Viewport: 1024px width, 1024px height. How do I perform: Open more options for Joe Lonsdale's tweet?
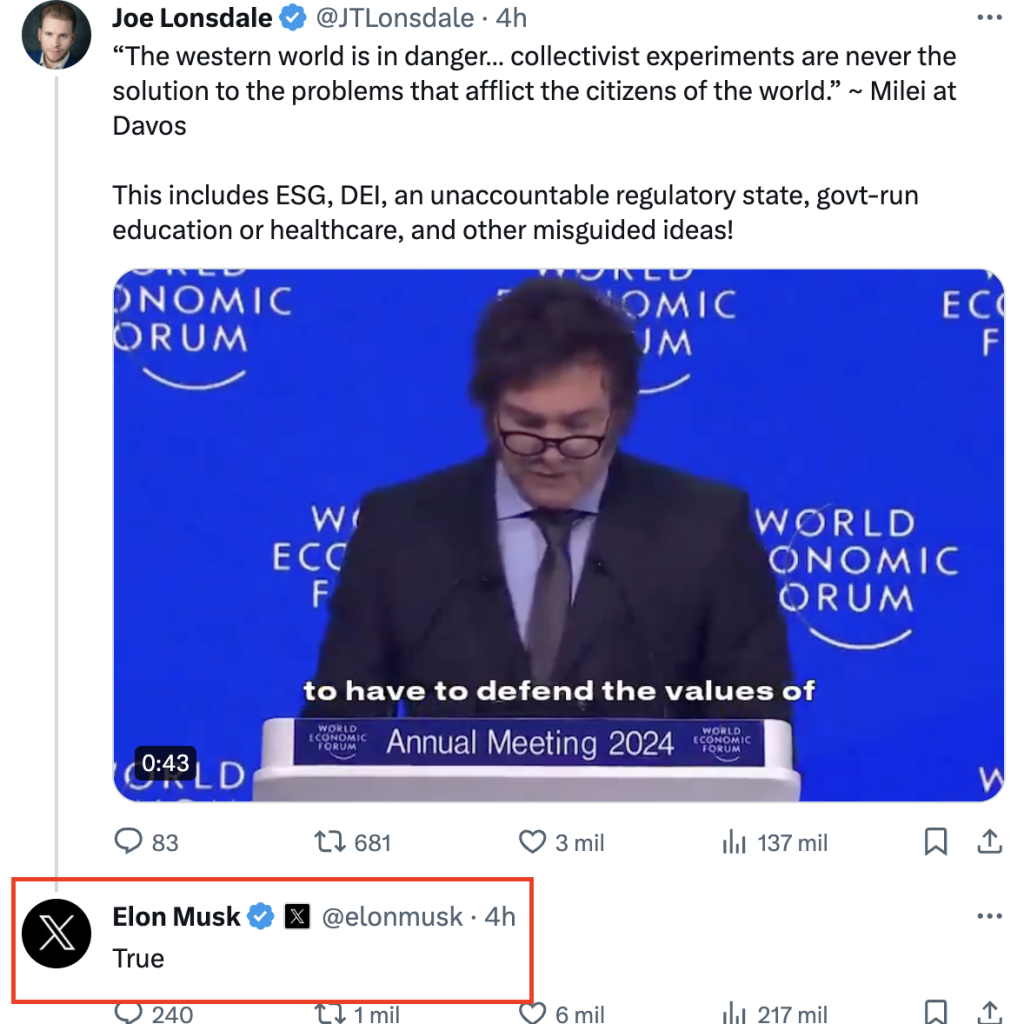tap(988, 18)
